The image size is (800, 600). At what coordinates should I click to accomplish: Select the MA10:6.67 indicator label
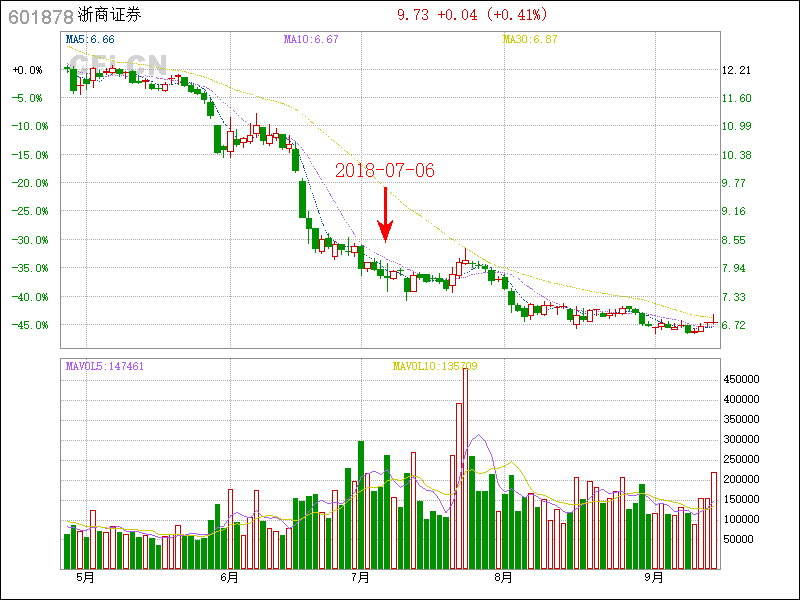pyautogui.click(x=311, y=39)
